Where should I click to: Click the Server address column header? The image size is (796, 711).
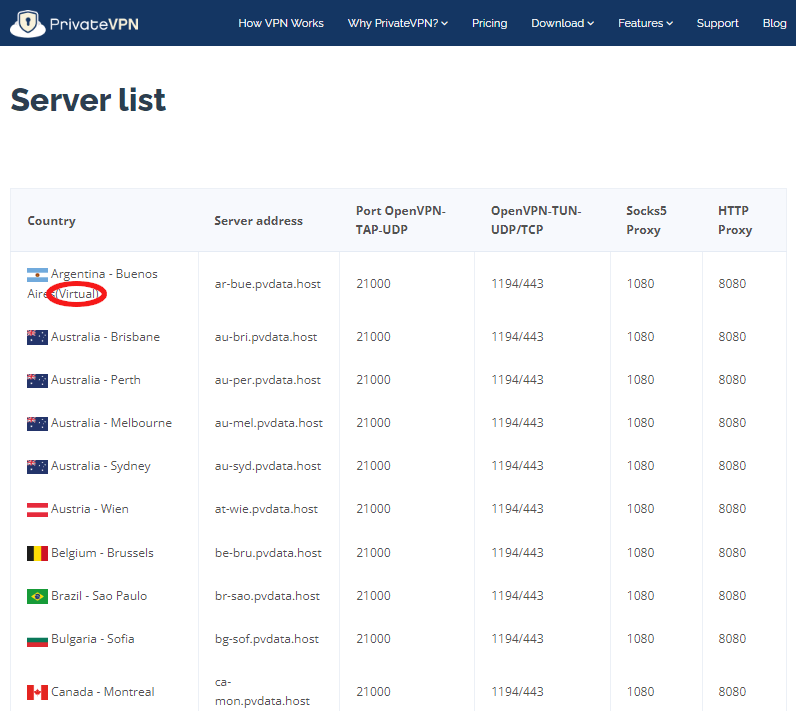[x=258, y=221]
